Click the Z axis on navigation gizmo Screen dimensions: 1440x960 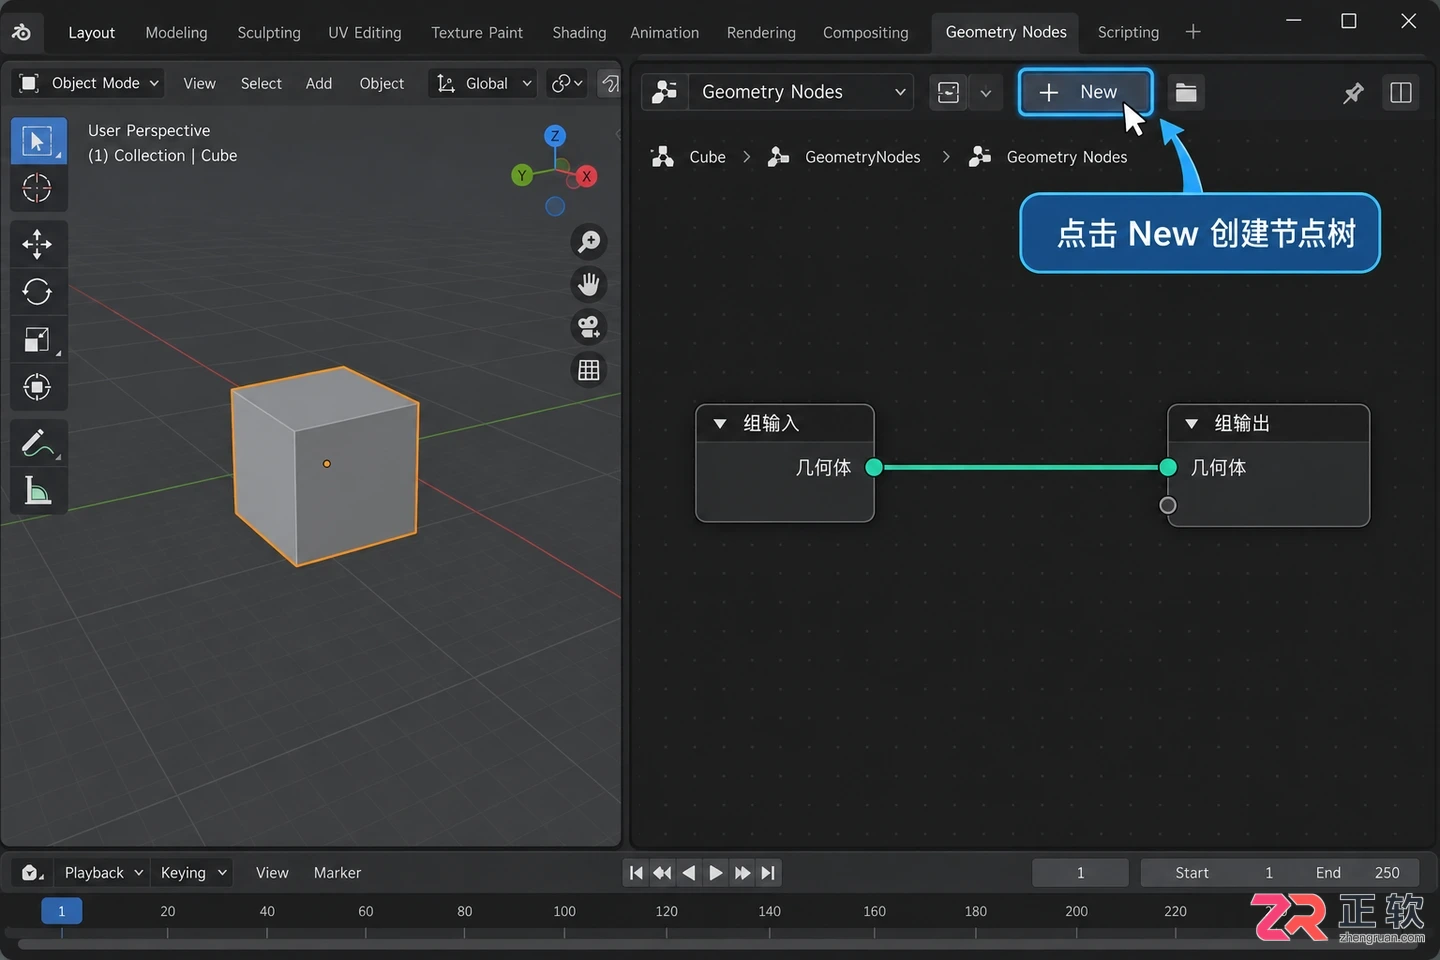[555, 136]
